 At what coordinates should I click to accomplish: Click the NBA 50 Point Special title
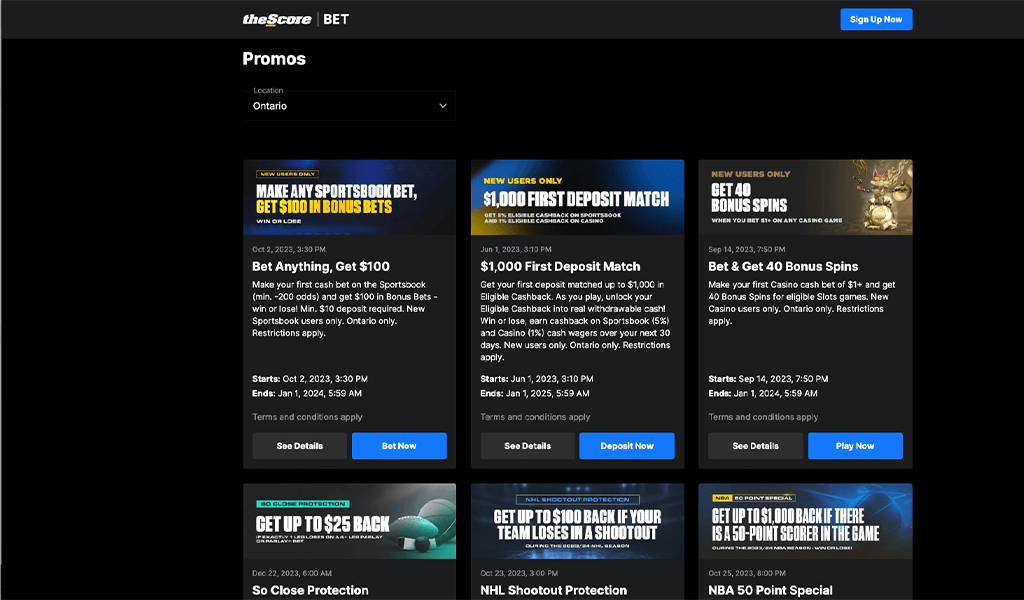(771, 590)
